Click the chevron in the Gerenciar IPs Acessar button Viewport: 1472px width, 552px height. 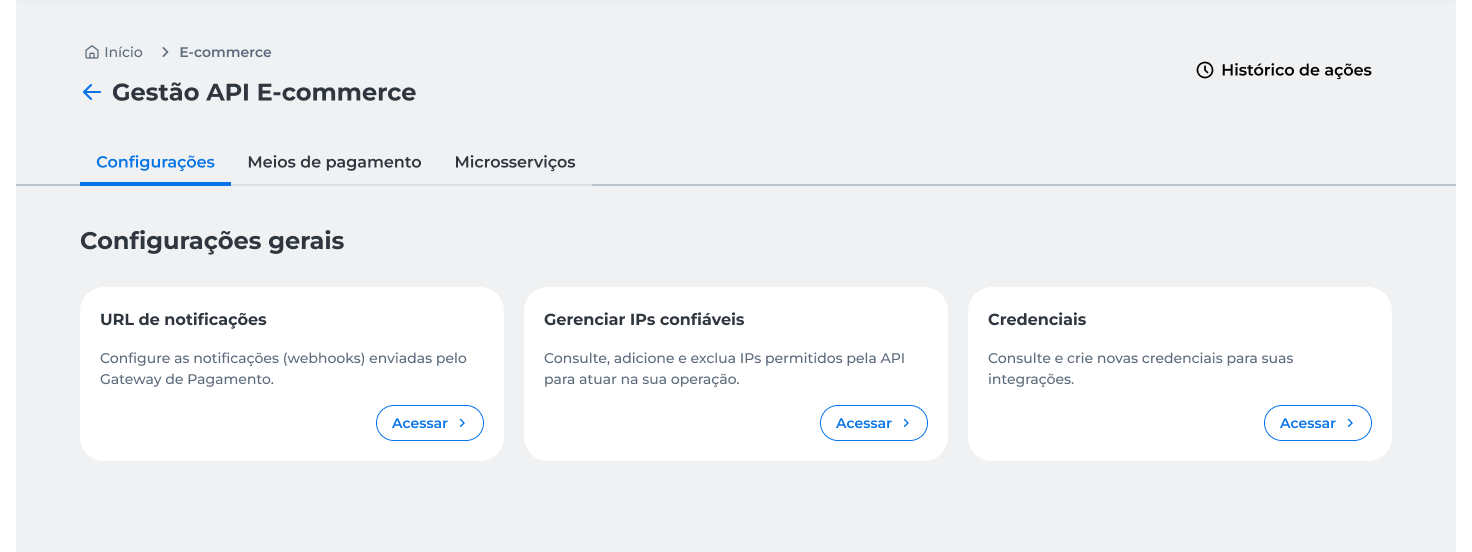pos(906,423)
